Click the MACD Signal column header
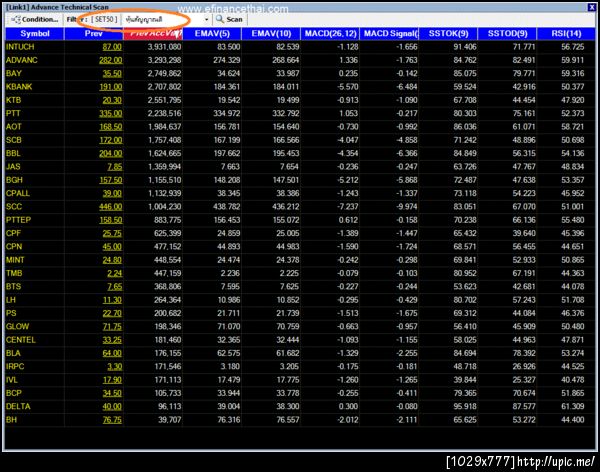 (389, 34)
